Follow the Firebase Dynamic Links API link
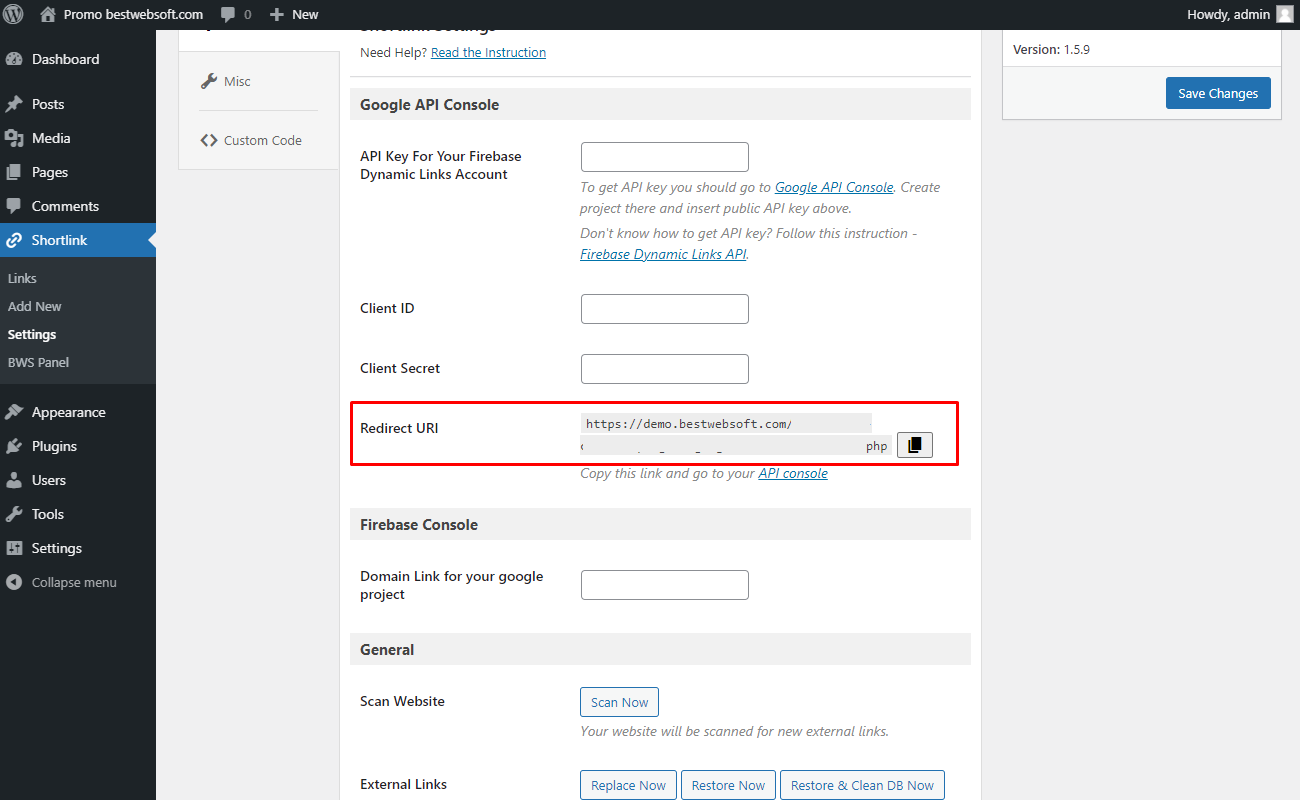The height and width of the screenshot is (800, 1300). coord(663,254)
